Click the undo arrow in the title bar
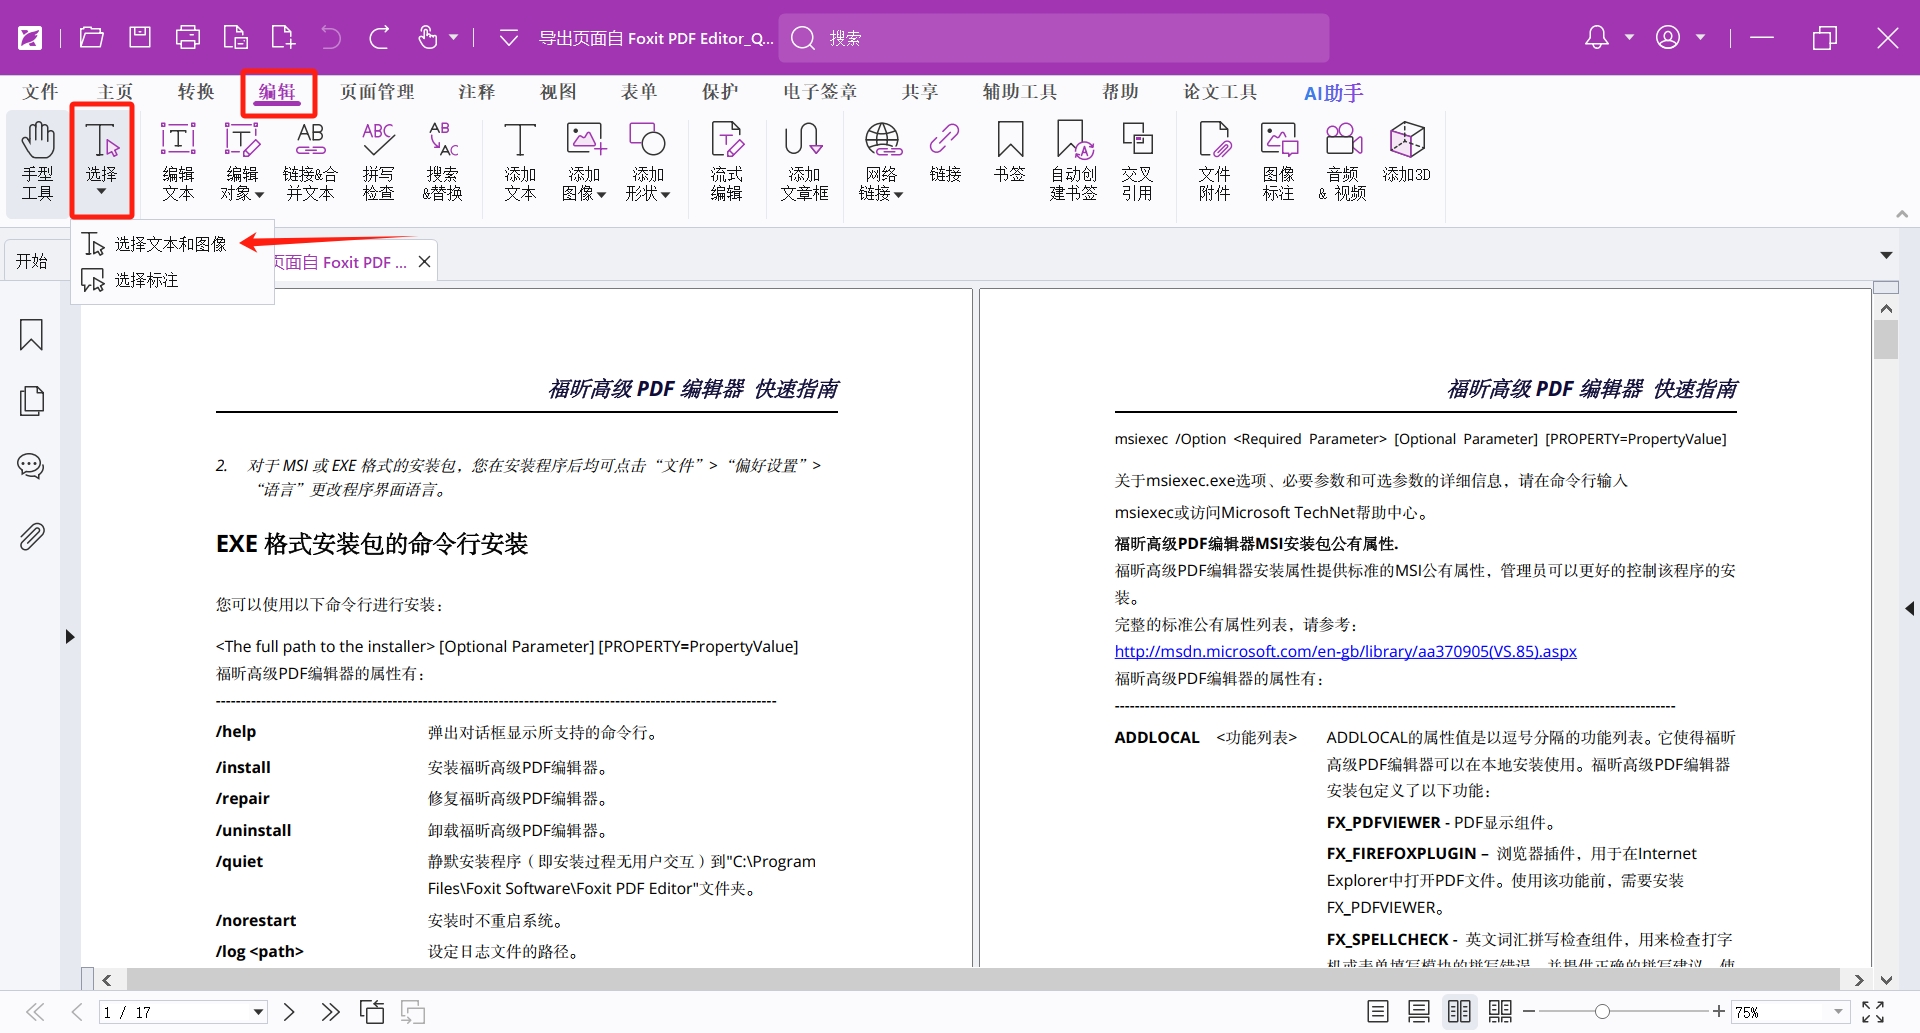Image resolution: width=1920 pixels, height=1033 pixels. pyautogui.click(x=331, y=38)
